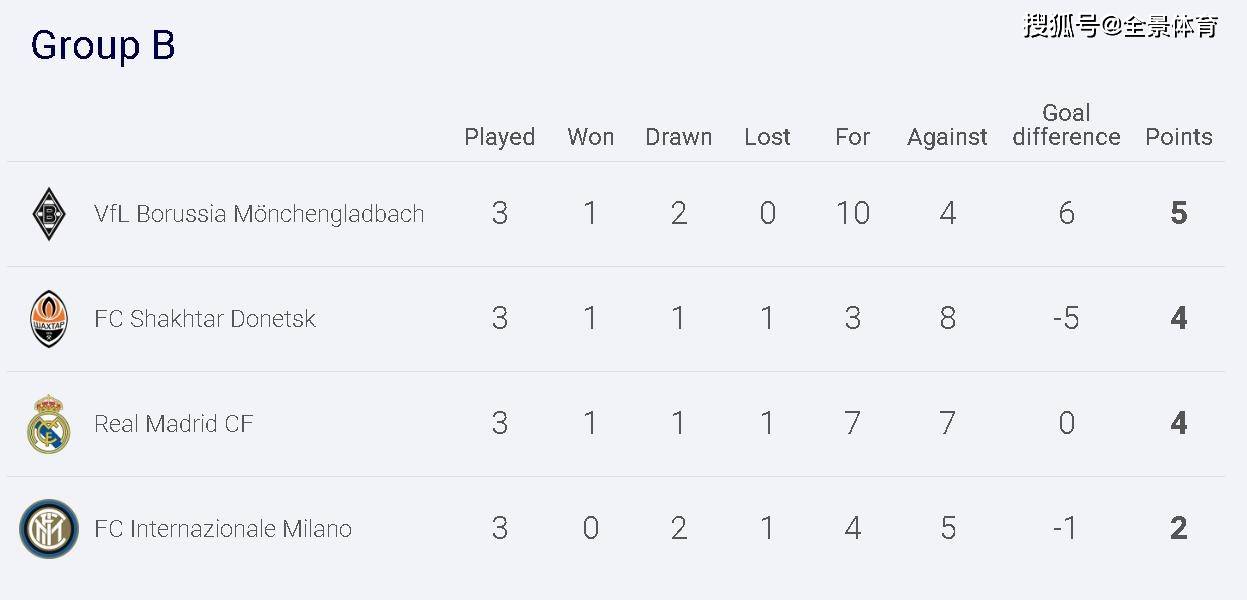
Task: Click the Shakhtar Donetsk club crest
Action: (48, 319)
